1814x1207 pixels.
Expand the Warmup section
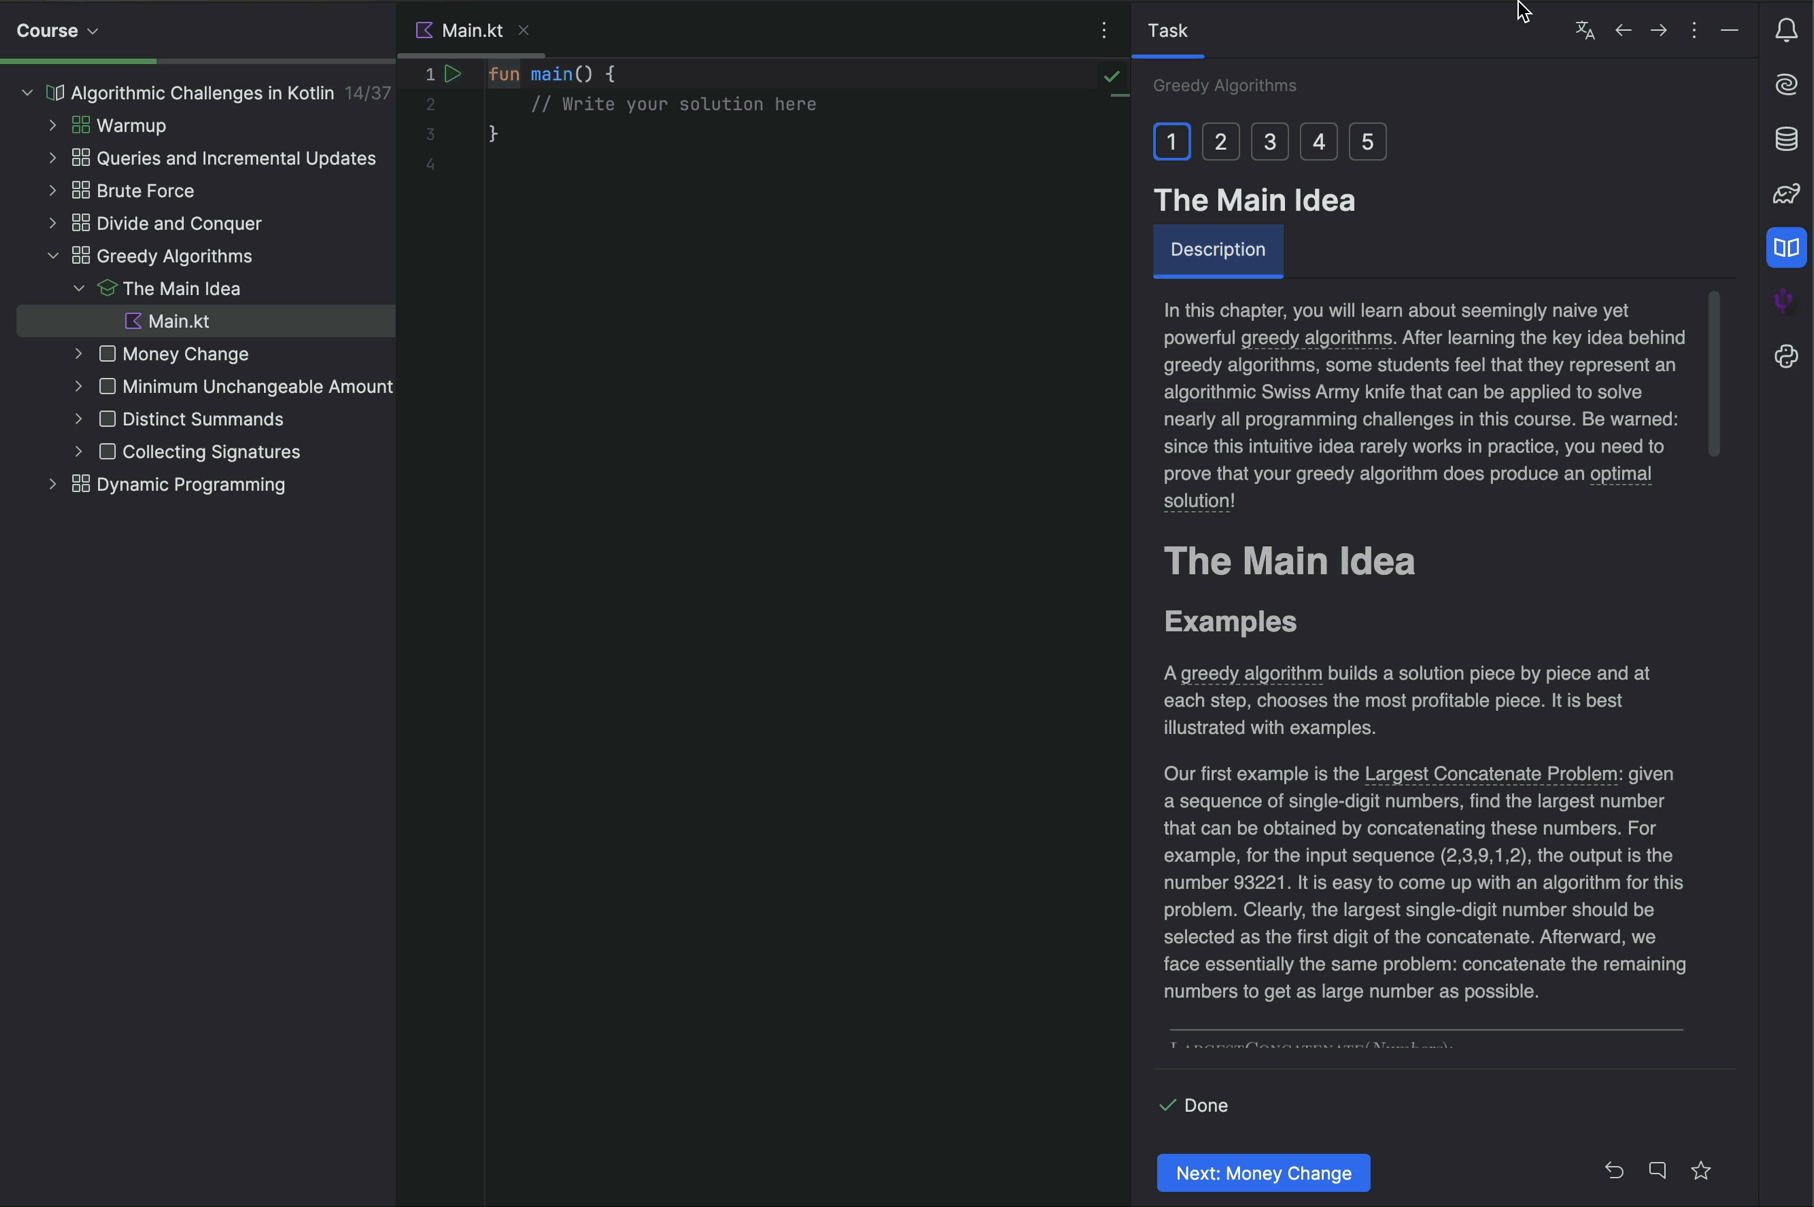53,125
